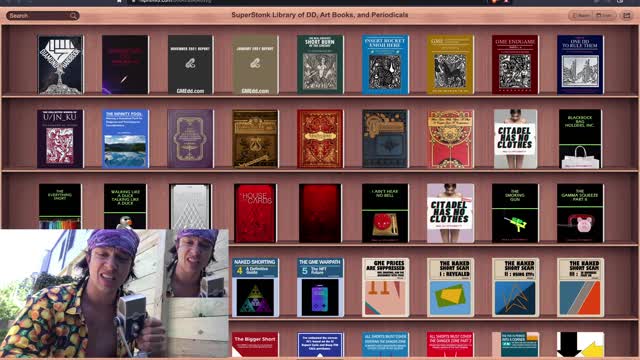Open Naked Shorting 4 A Definitive Guide
This screenshot has height=360, width=640.
[255, 287]
